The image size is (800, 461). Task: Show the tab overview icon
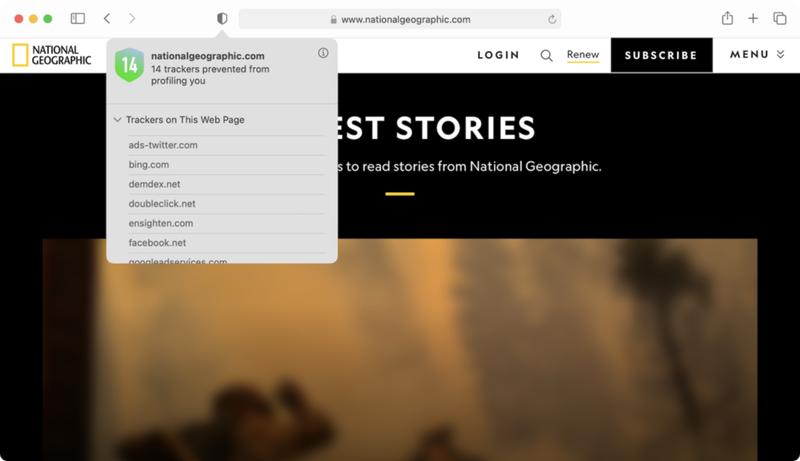point(780,19)
